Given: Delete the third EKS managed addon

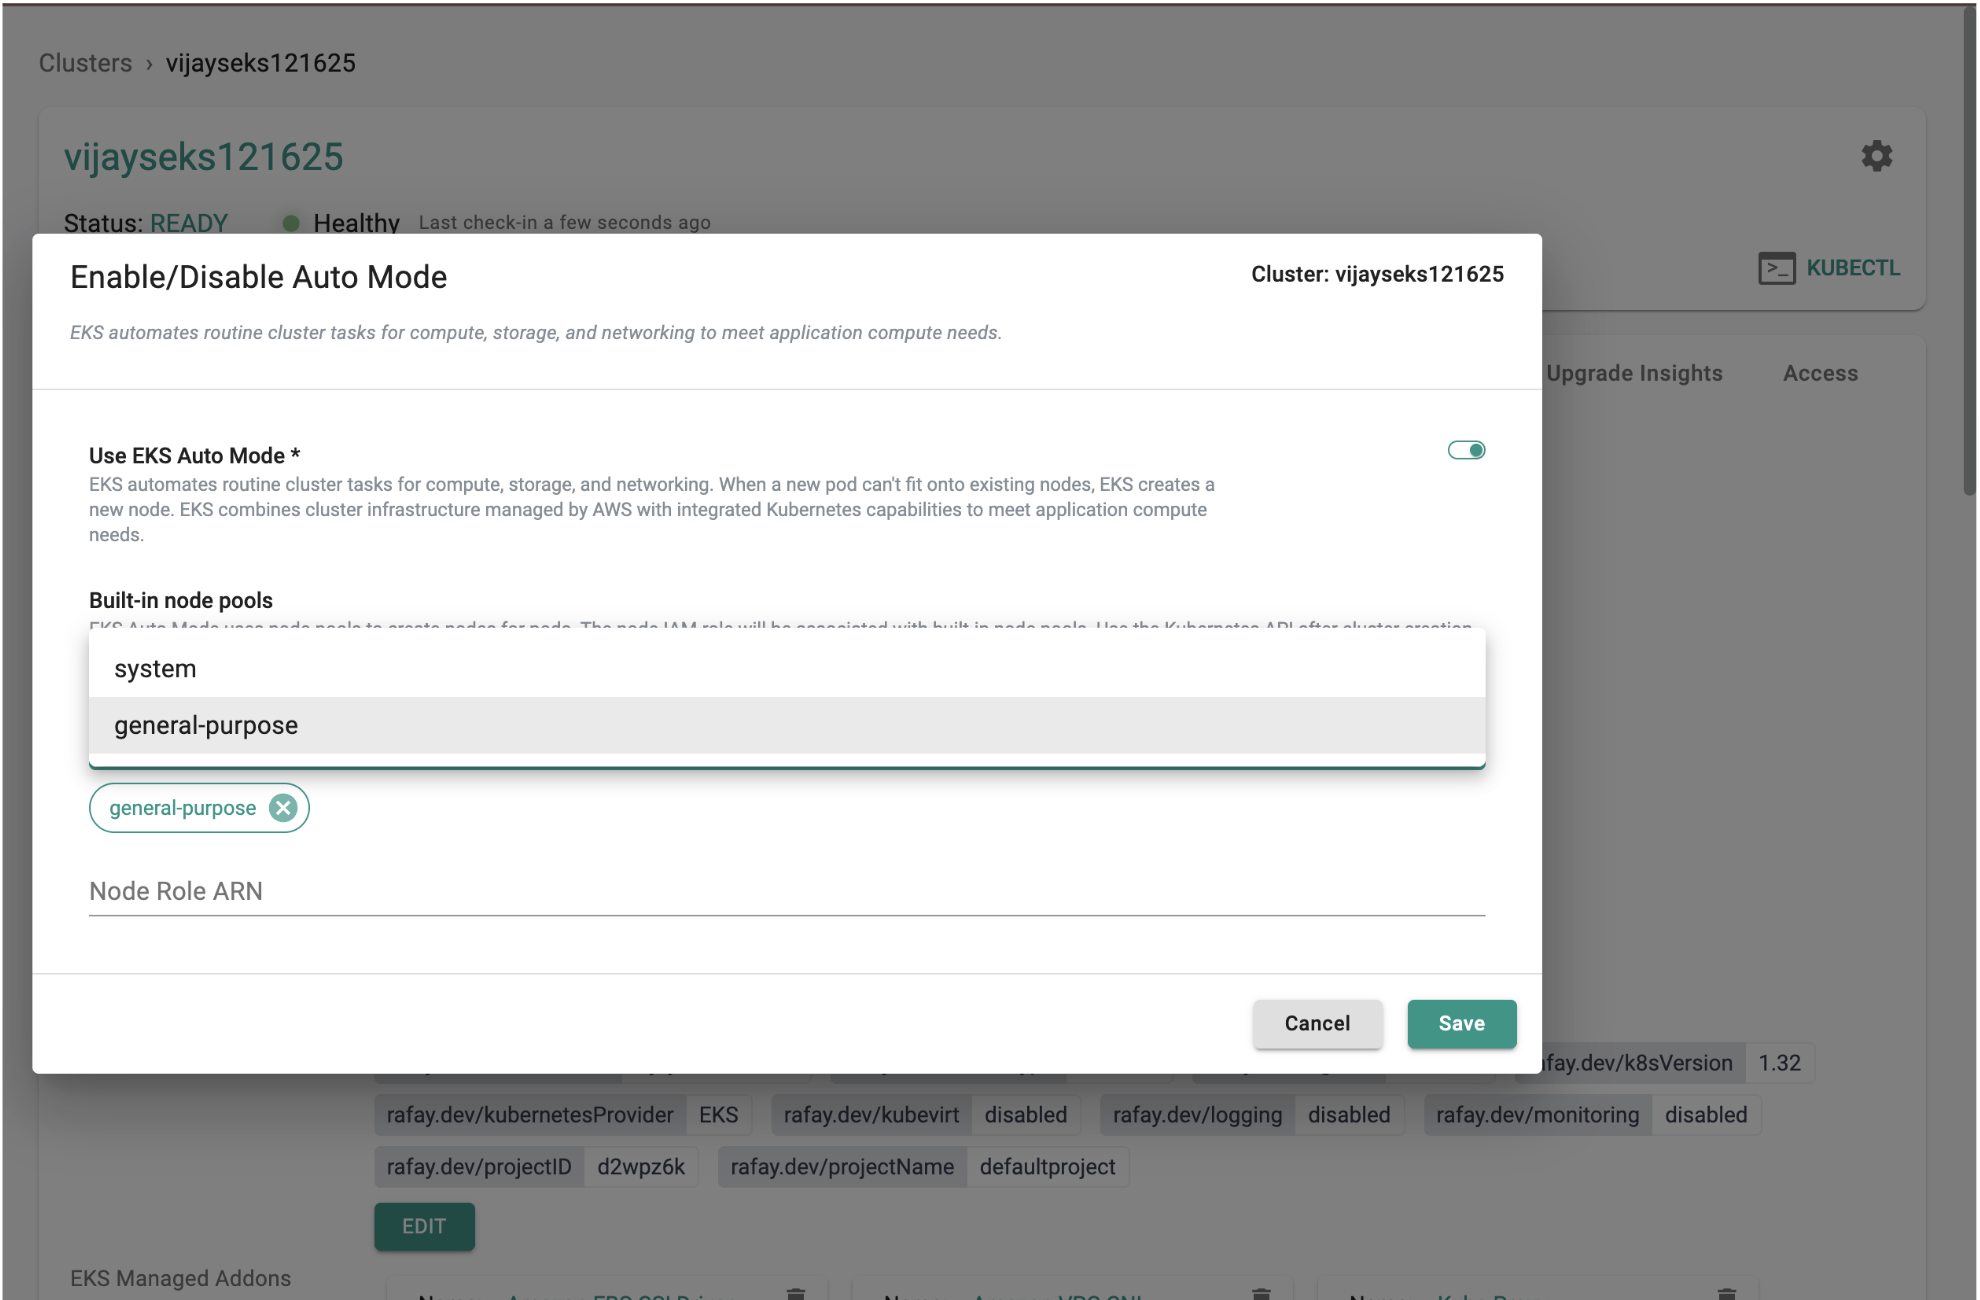Looking at the screenshot, I should coord(1727,1293).
